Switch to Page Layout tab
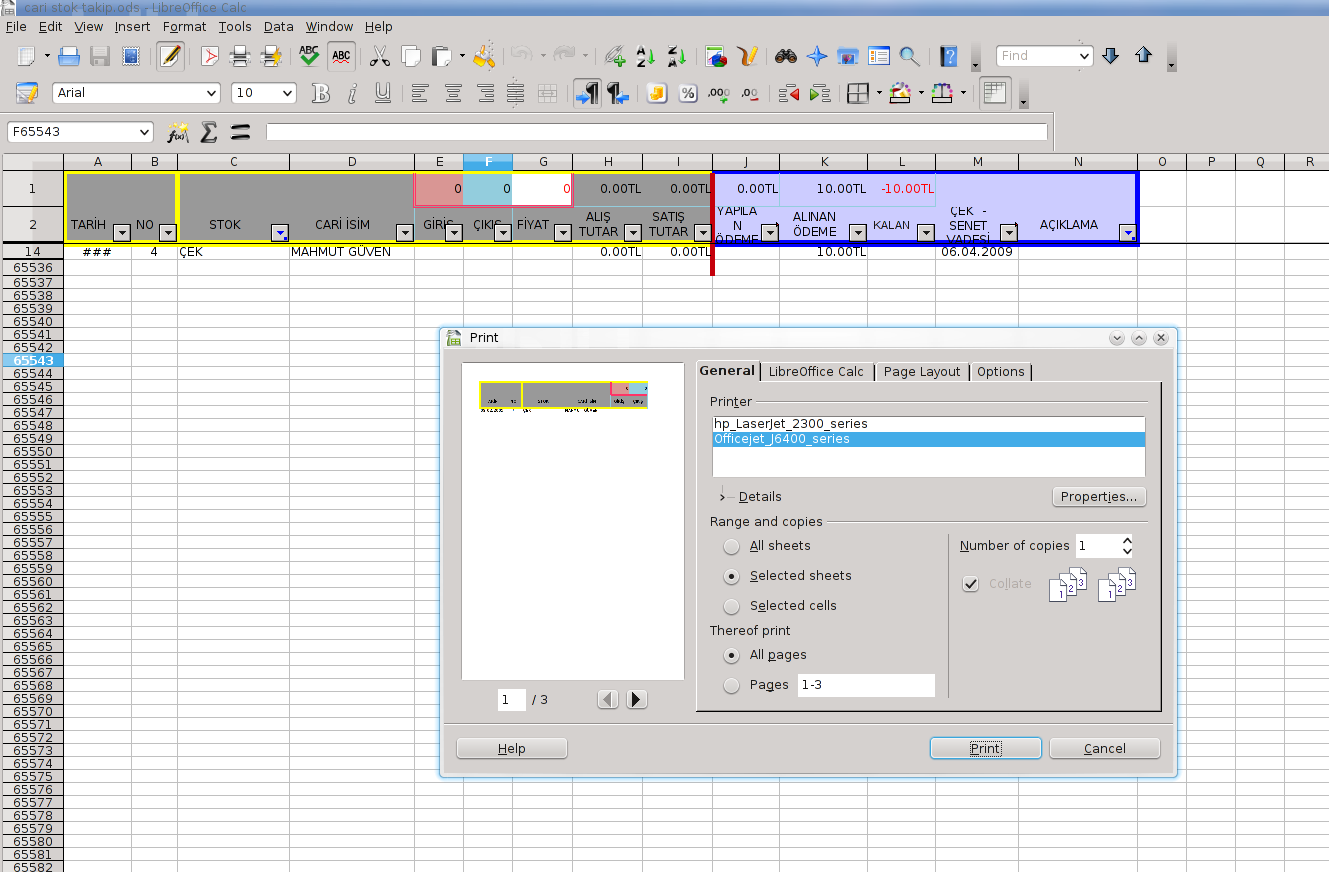Viewport: 1329px width, 872px height. [x=921, y=371]
